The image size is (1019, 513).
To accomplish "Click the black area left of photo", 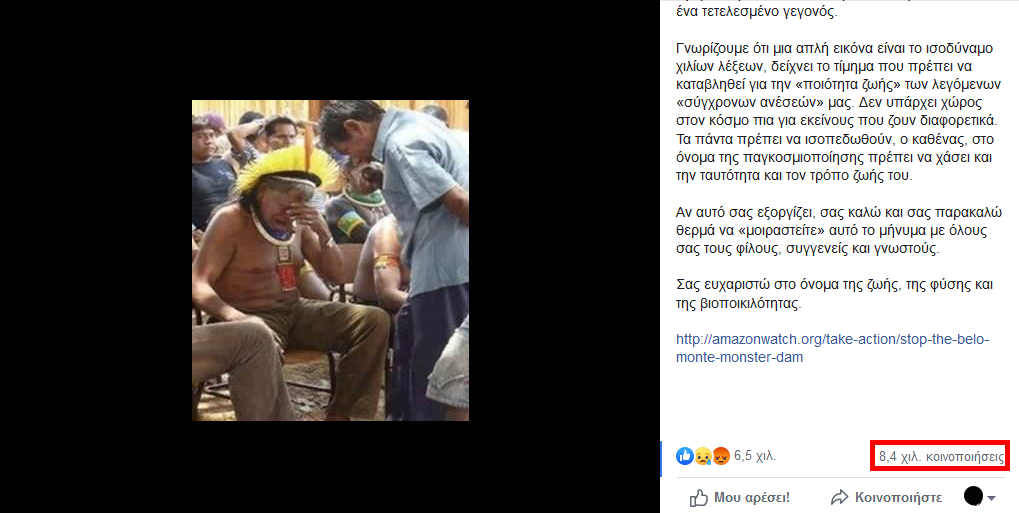I will point(95,260).
